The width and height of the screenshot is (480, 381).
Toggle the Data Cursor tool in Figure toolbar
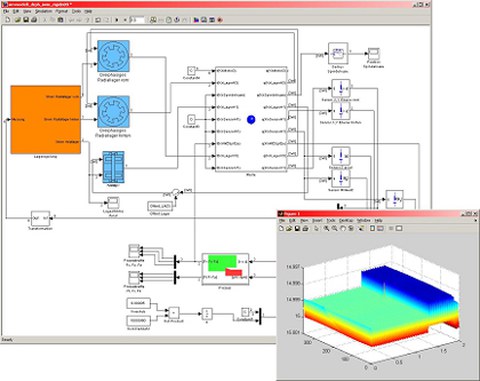[361, 228]
